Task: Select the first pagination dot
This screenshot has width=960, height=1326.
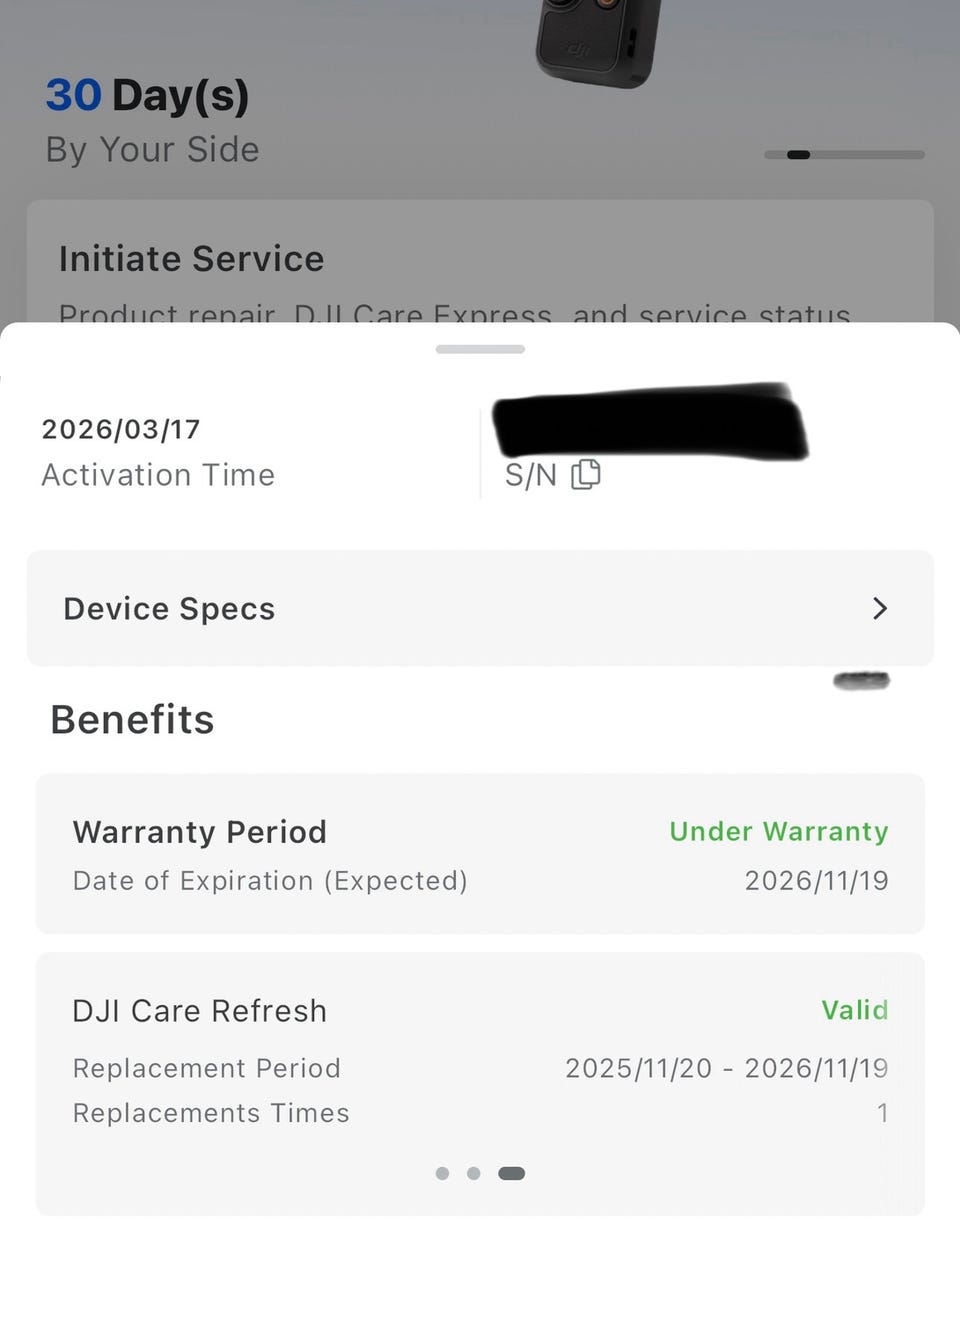Action: tap(442, 1173)
